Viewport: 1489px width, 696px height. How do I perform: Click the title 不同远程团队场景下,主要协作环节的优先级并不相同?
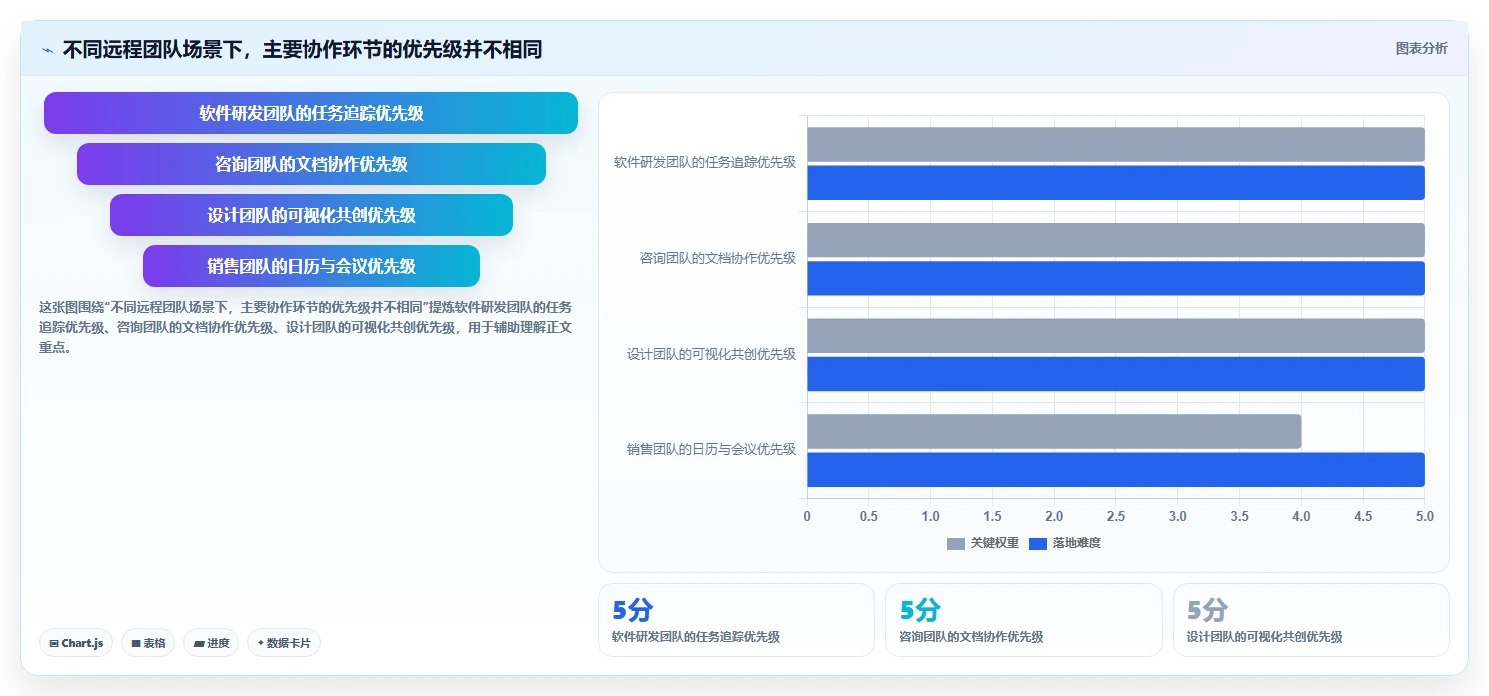302,49
